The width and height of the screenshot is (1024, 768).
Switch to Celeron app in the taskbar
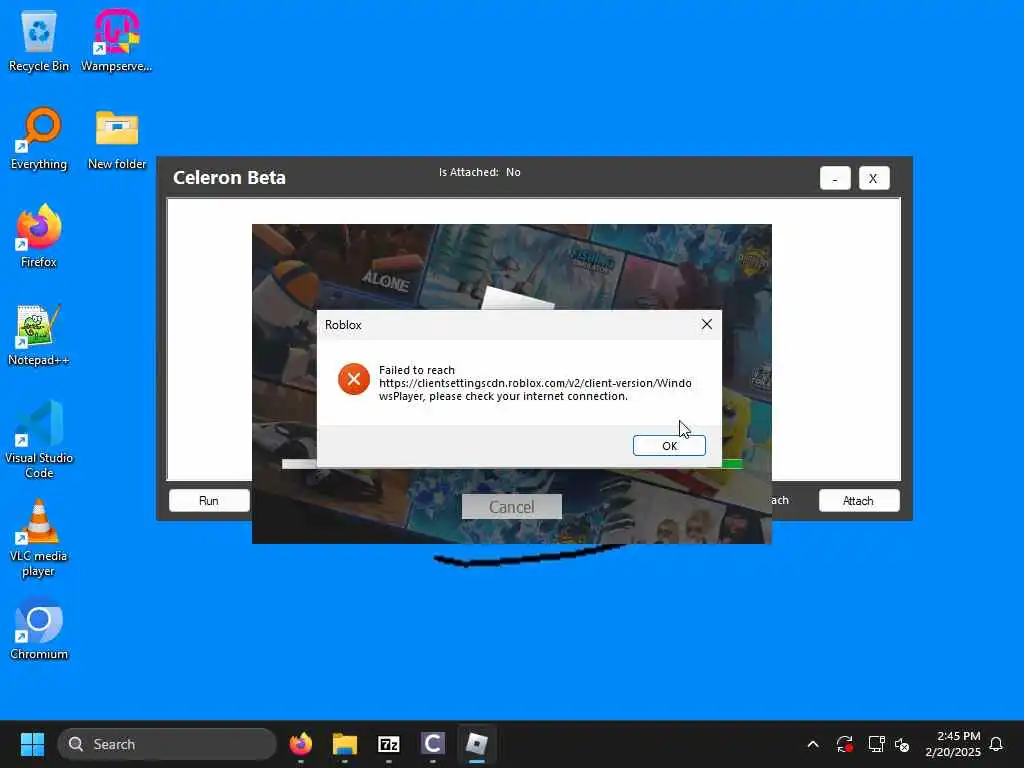(x=432, y=744)
